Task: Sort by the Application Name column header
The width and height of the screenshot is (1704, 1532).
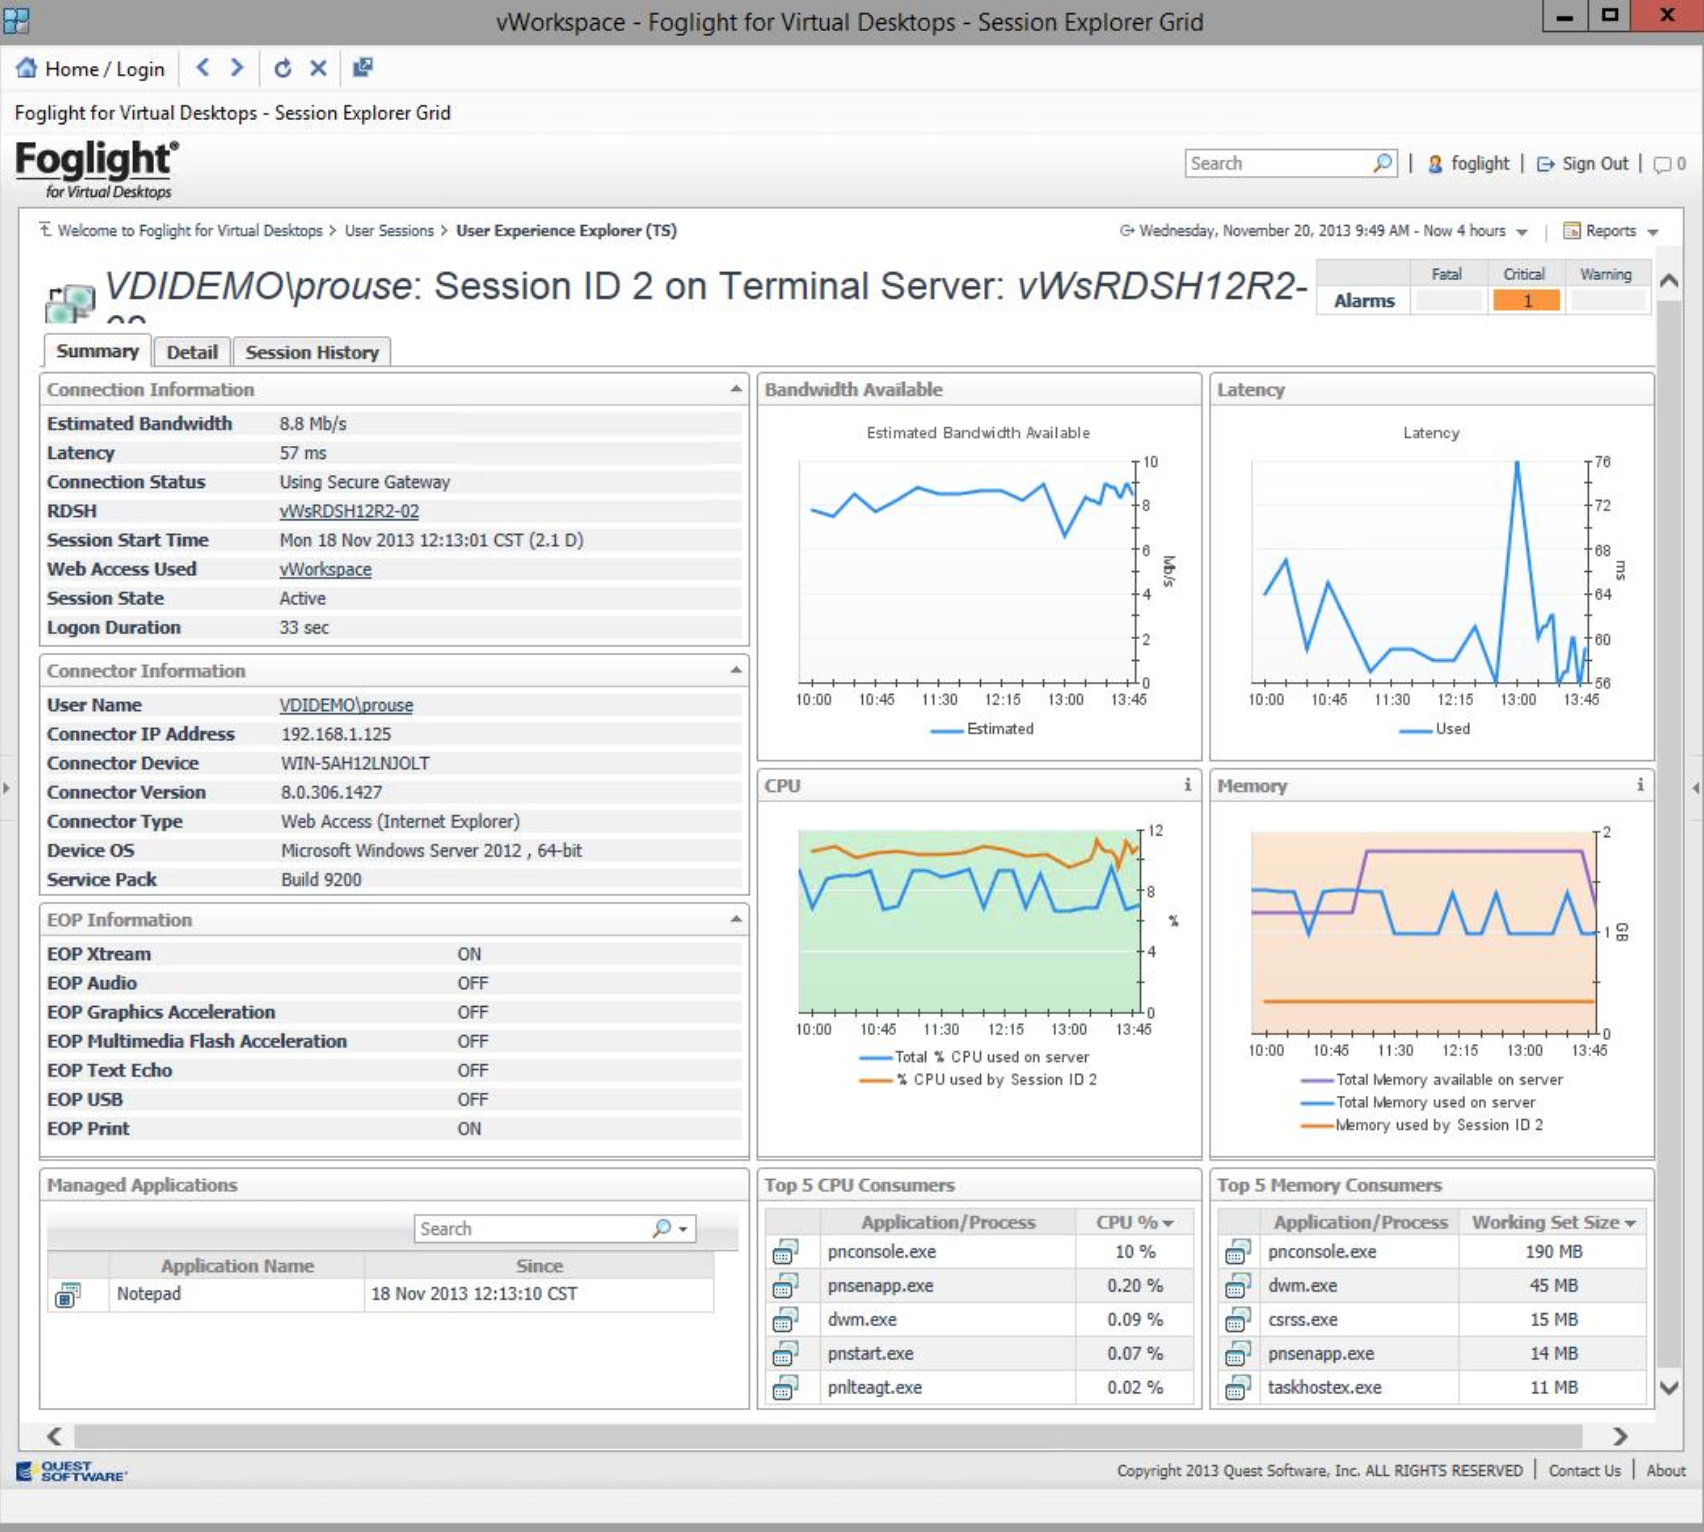Action: tap(237, 1265)
